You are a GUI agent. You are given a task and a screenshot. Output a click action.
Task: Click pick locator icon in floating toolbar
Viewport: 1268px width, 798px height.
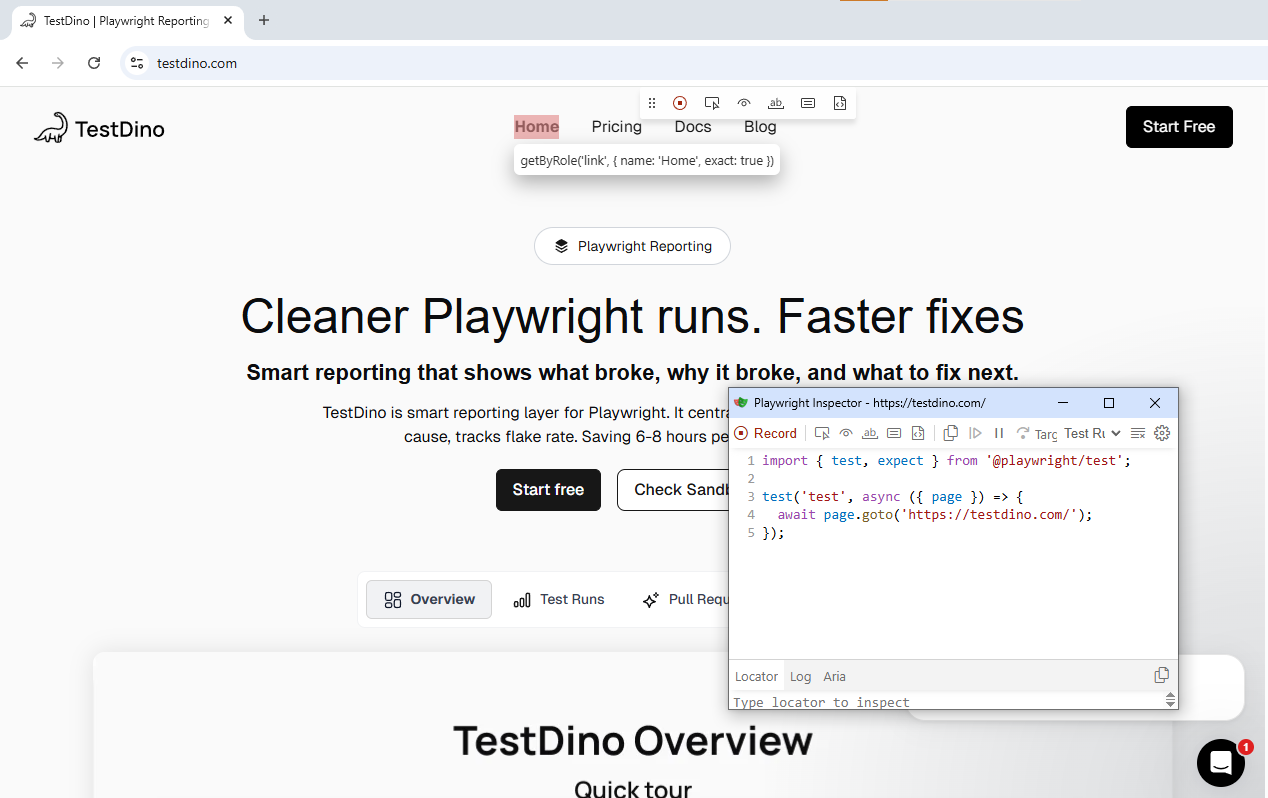(x=712, y=103)
